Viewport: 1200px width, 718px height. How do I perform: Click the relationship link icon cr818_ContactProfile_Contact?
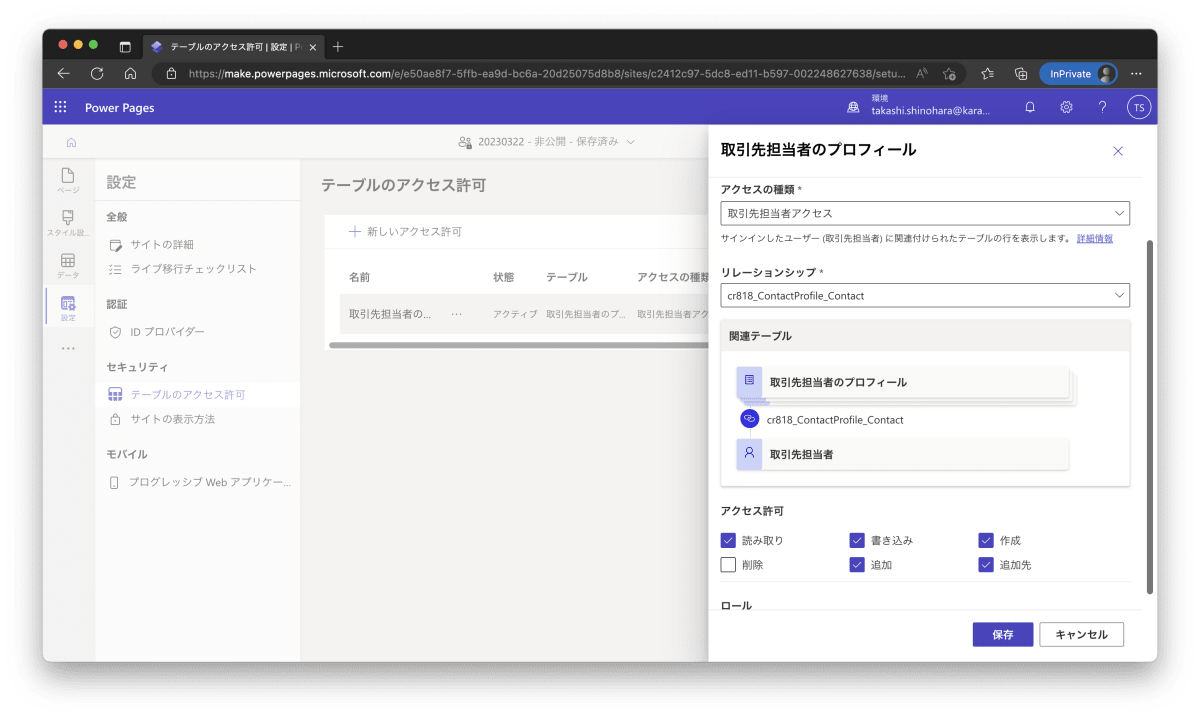click(749, 419)
